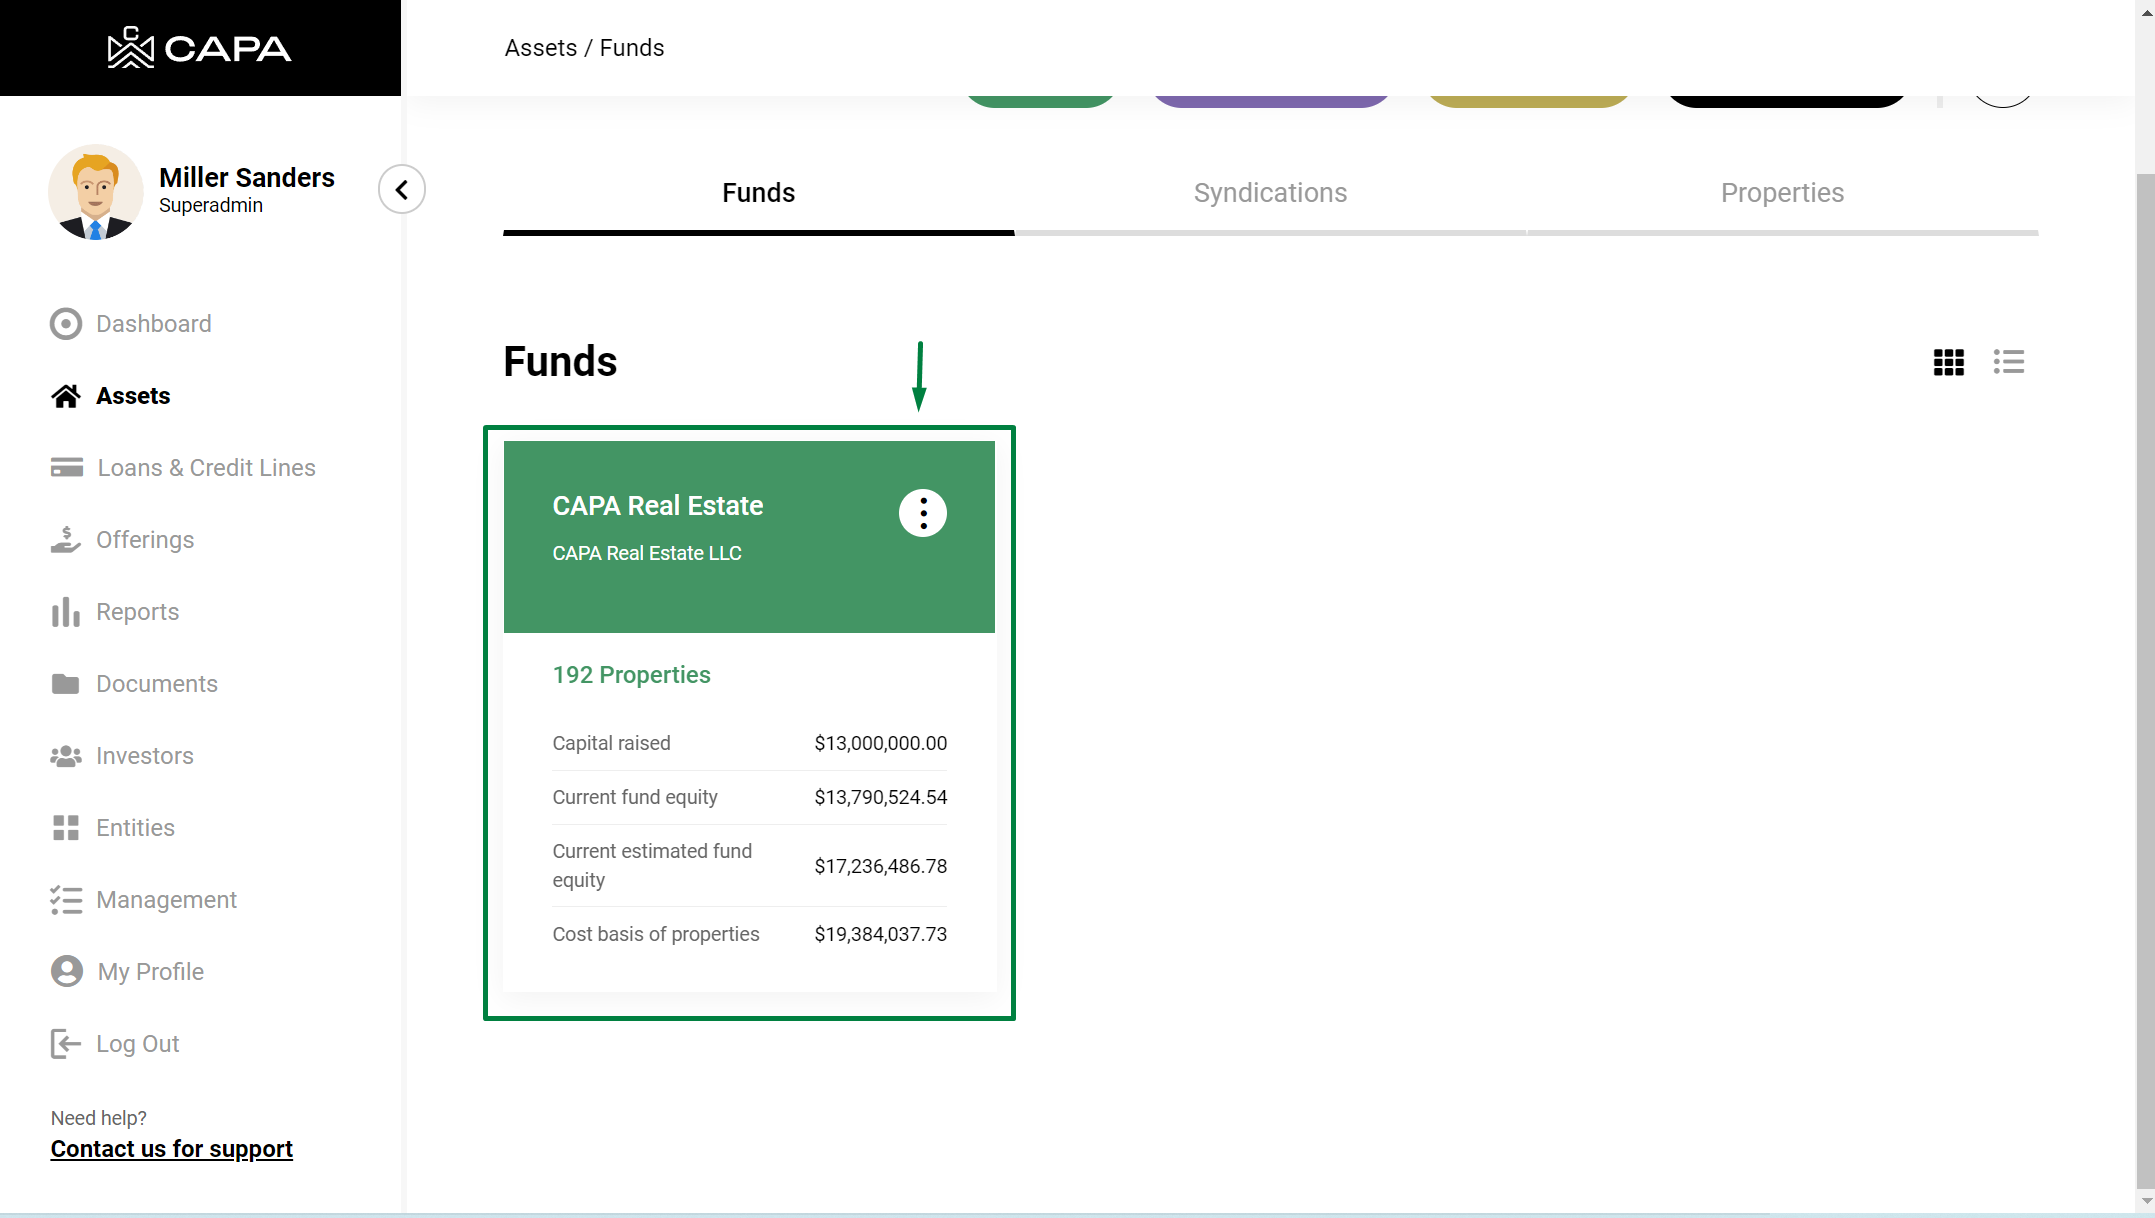The width and height of the screenshot is (2155, 1218).
Task: Click the Assets house icon
Action: point(66,396)
